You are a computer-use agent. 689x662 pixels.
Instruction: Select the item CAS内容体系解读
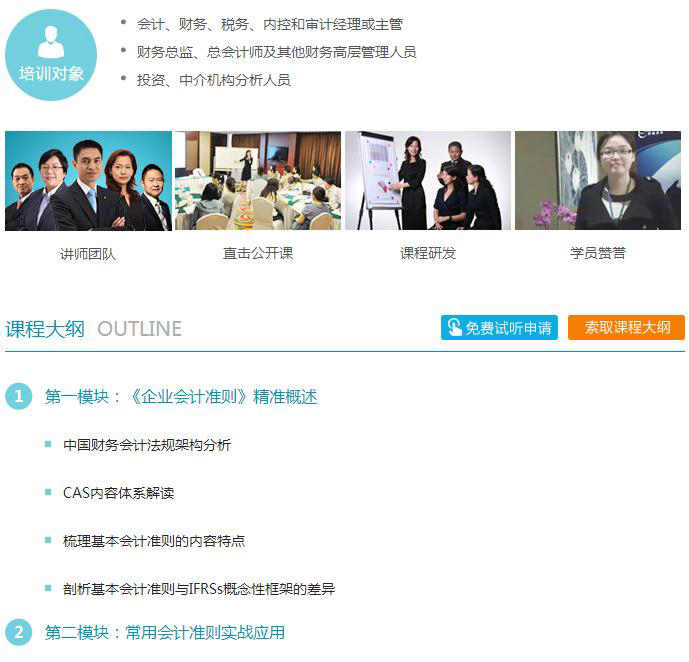point(119,493)
